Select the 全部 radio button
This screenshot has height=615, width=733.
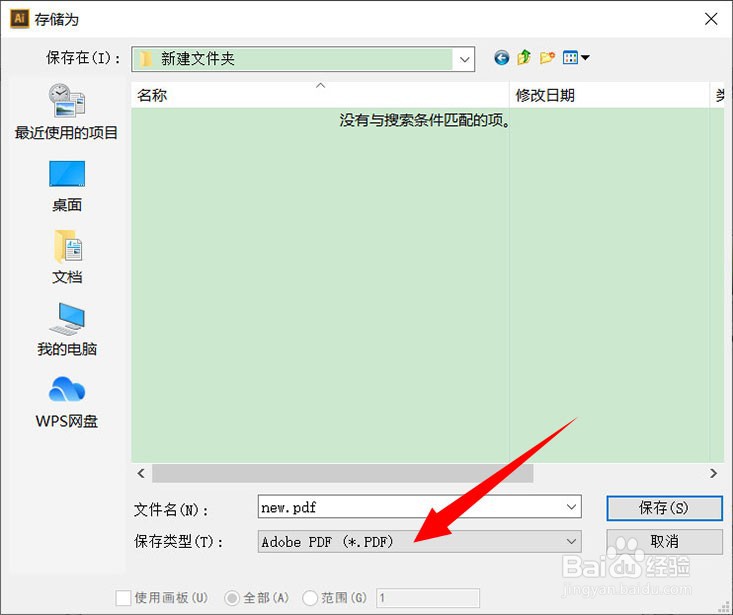pos(232,598)
